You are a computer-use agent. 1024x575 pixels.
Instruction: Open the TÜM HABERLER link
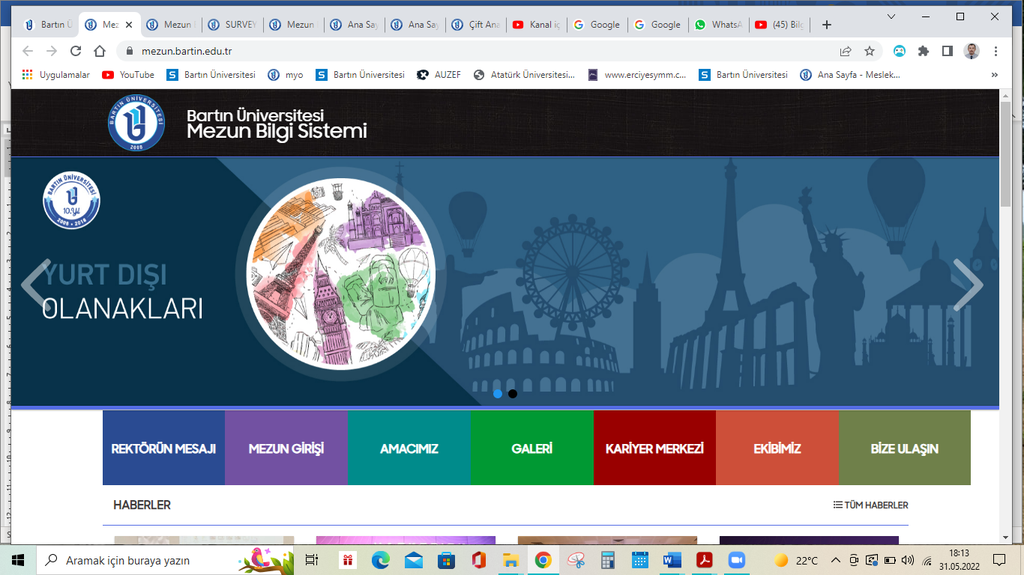coord(870,505)
